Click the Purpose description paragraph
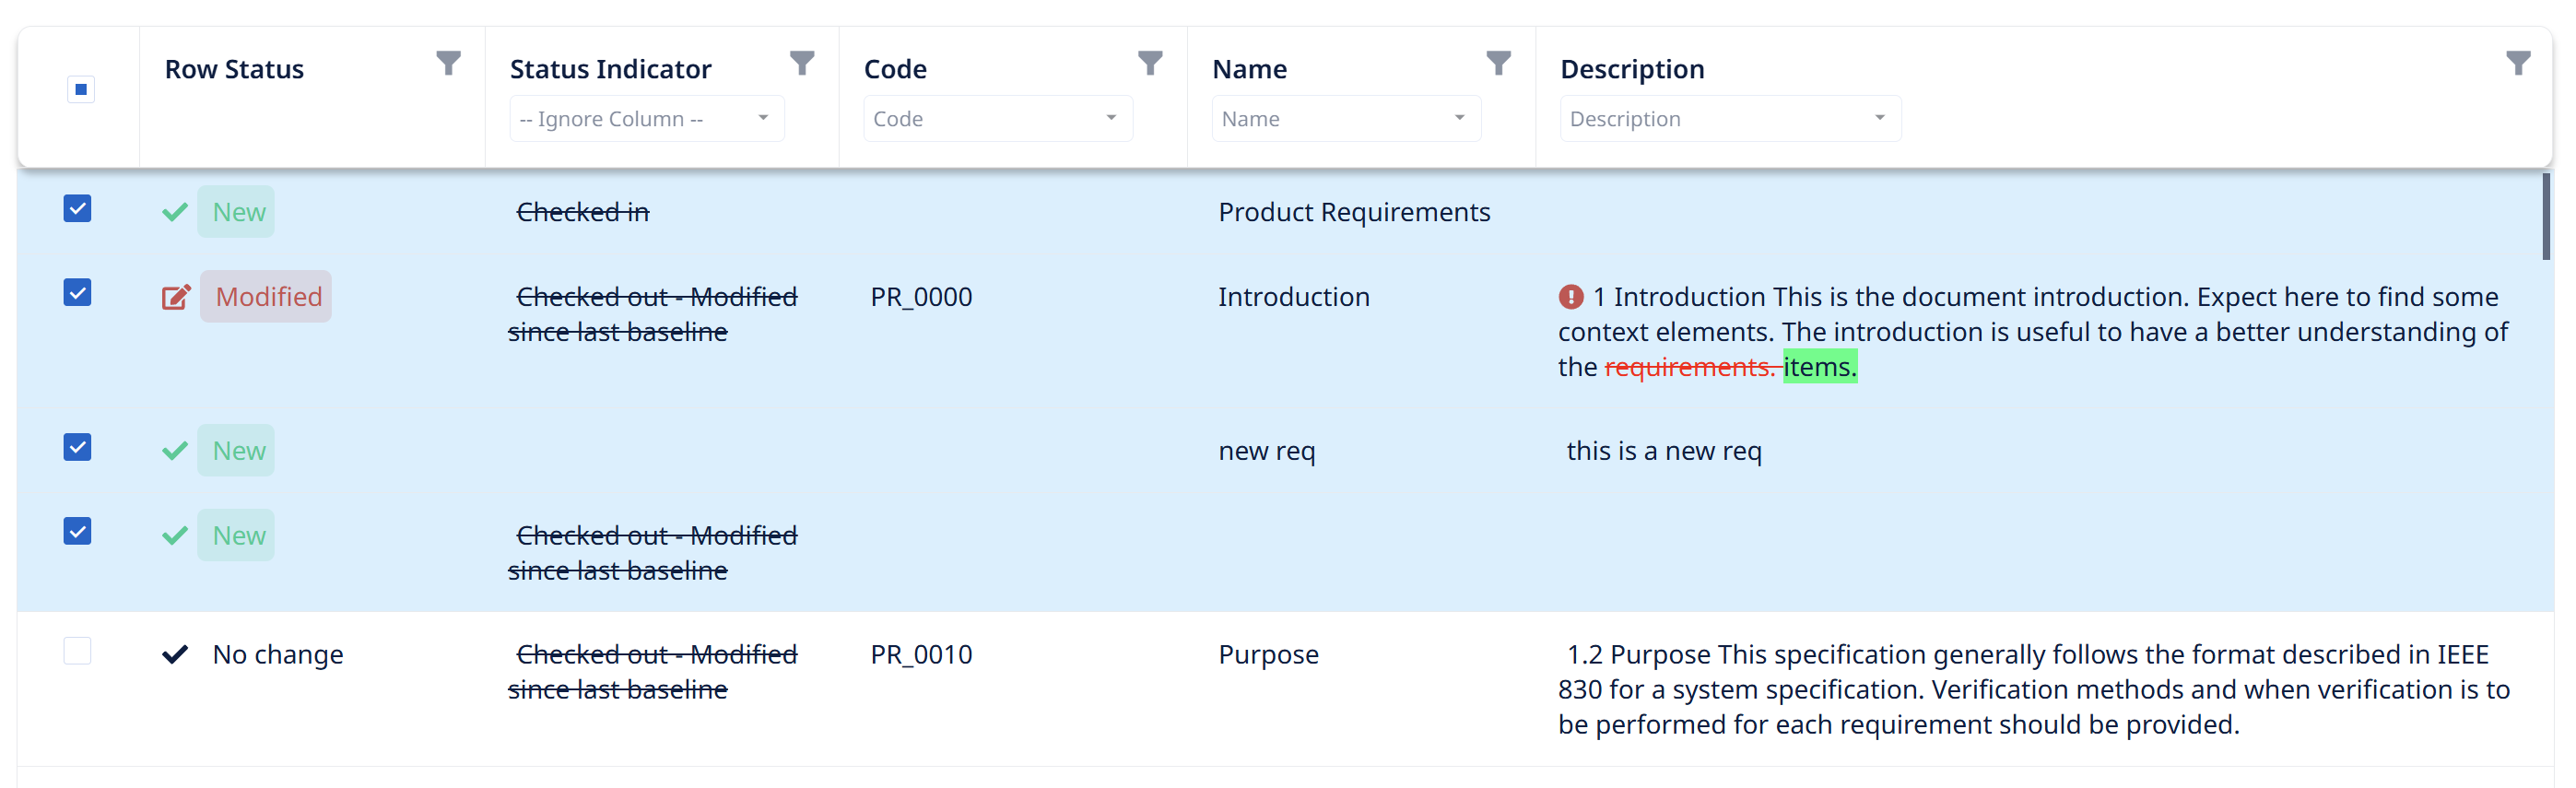The height and width of the screenshot is (788, 2576). pos(2034,690)
